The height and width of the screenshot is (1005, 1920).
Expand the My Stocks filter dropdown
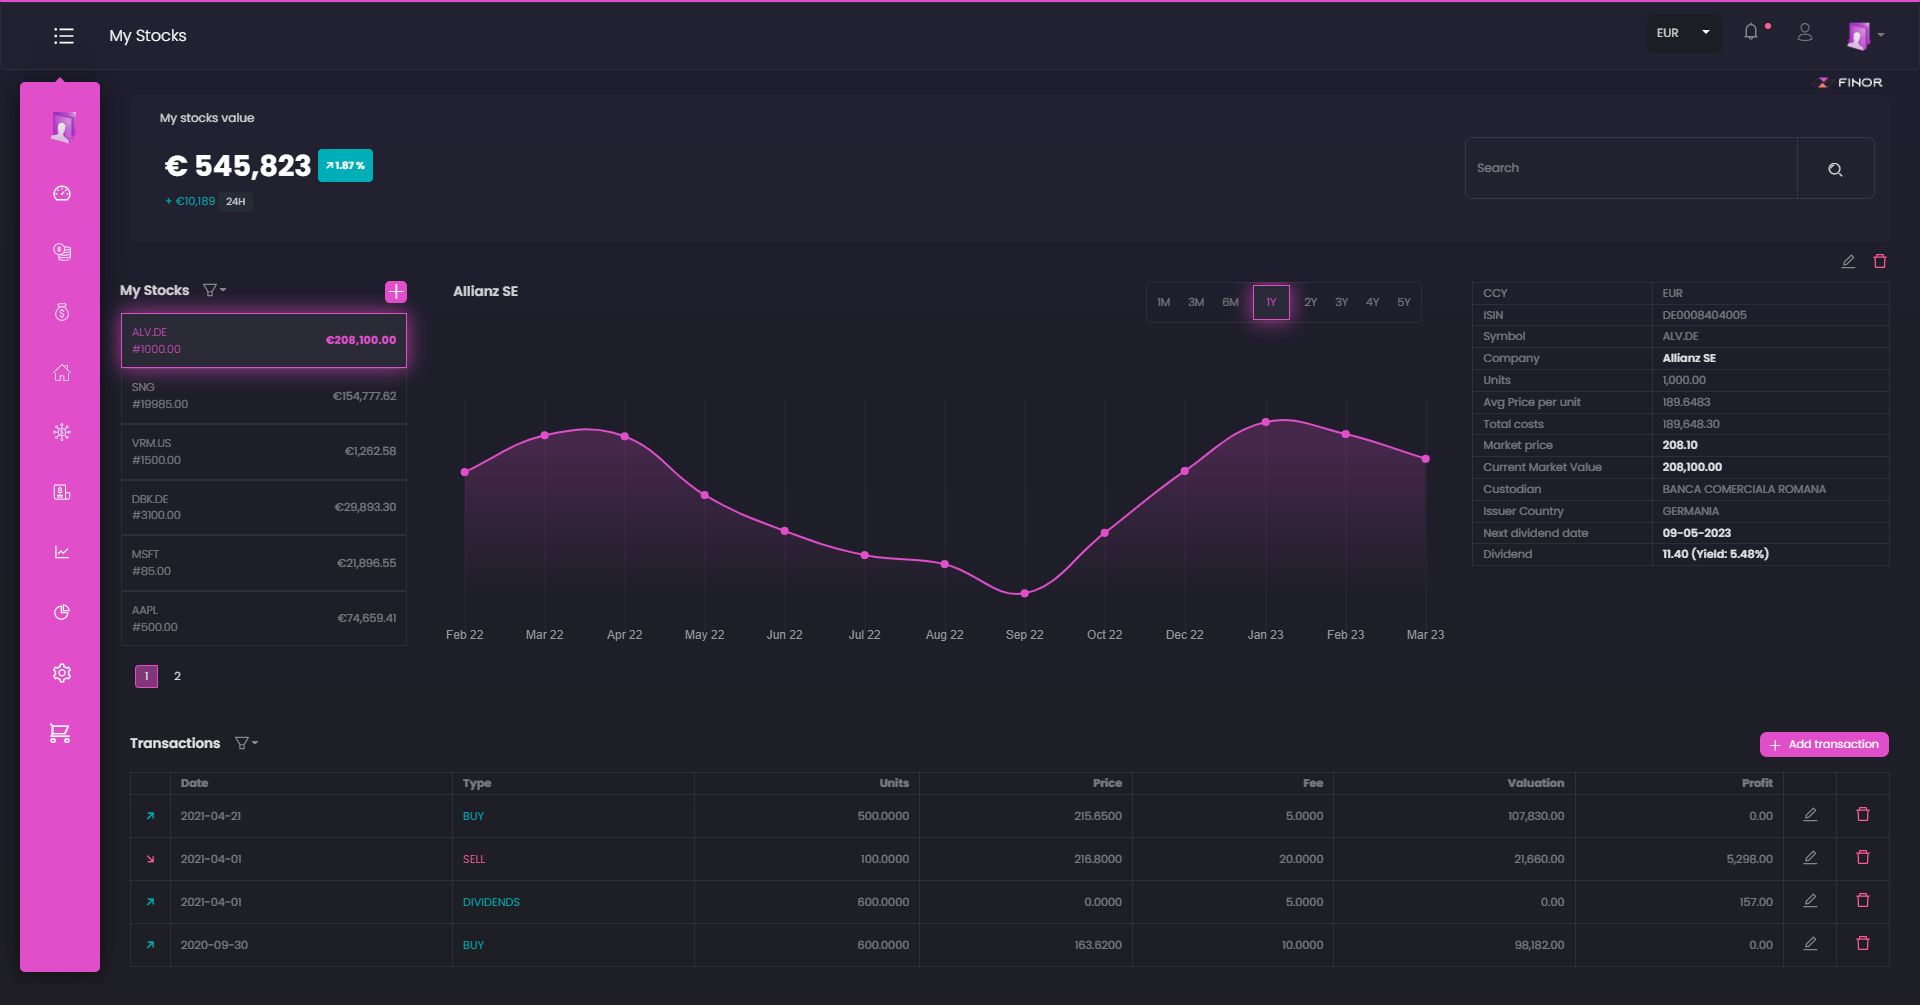click(x=214, y=290)
